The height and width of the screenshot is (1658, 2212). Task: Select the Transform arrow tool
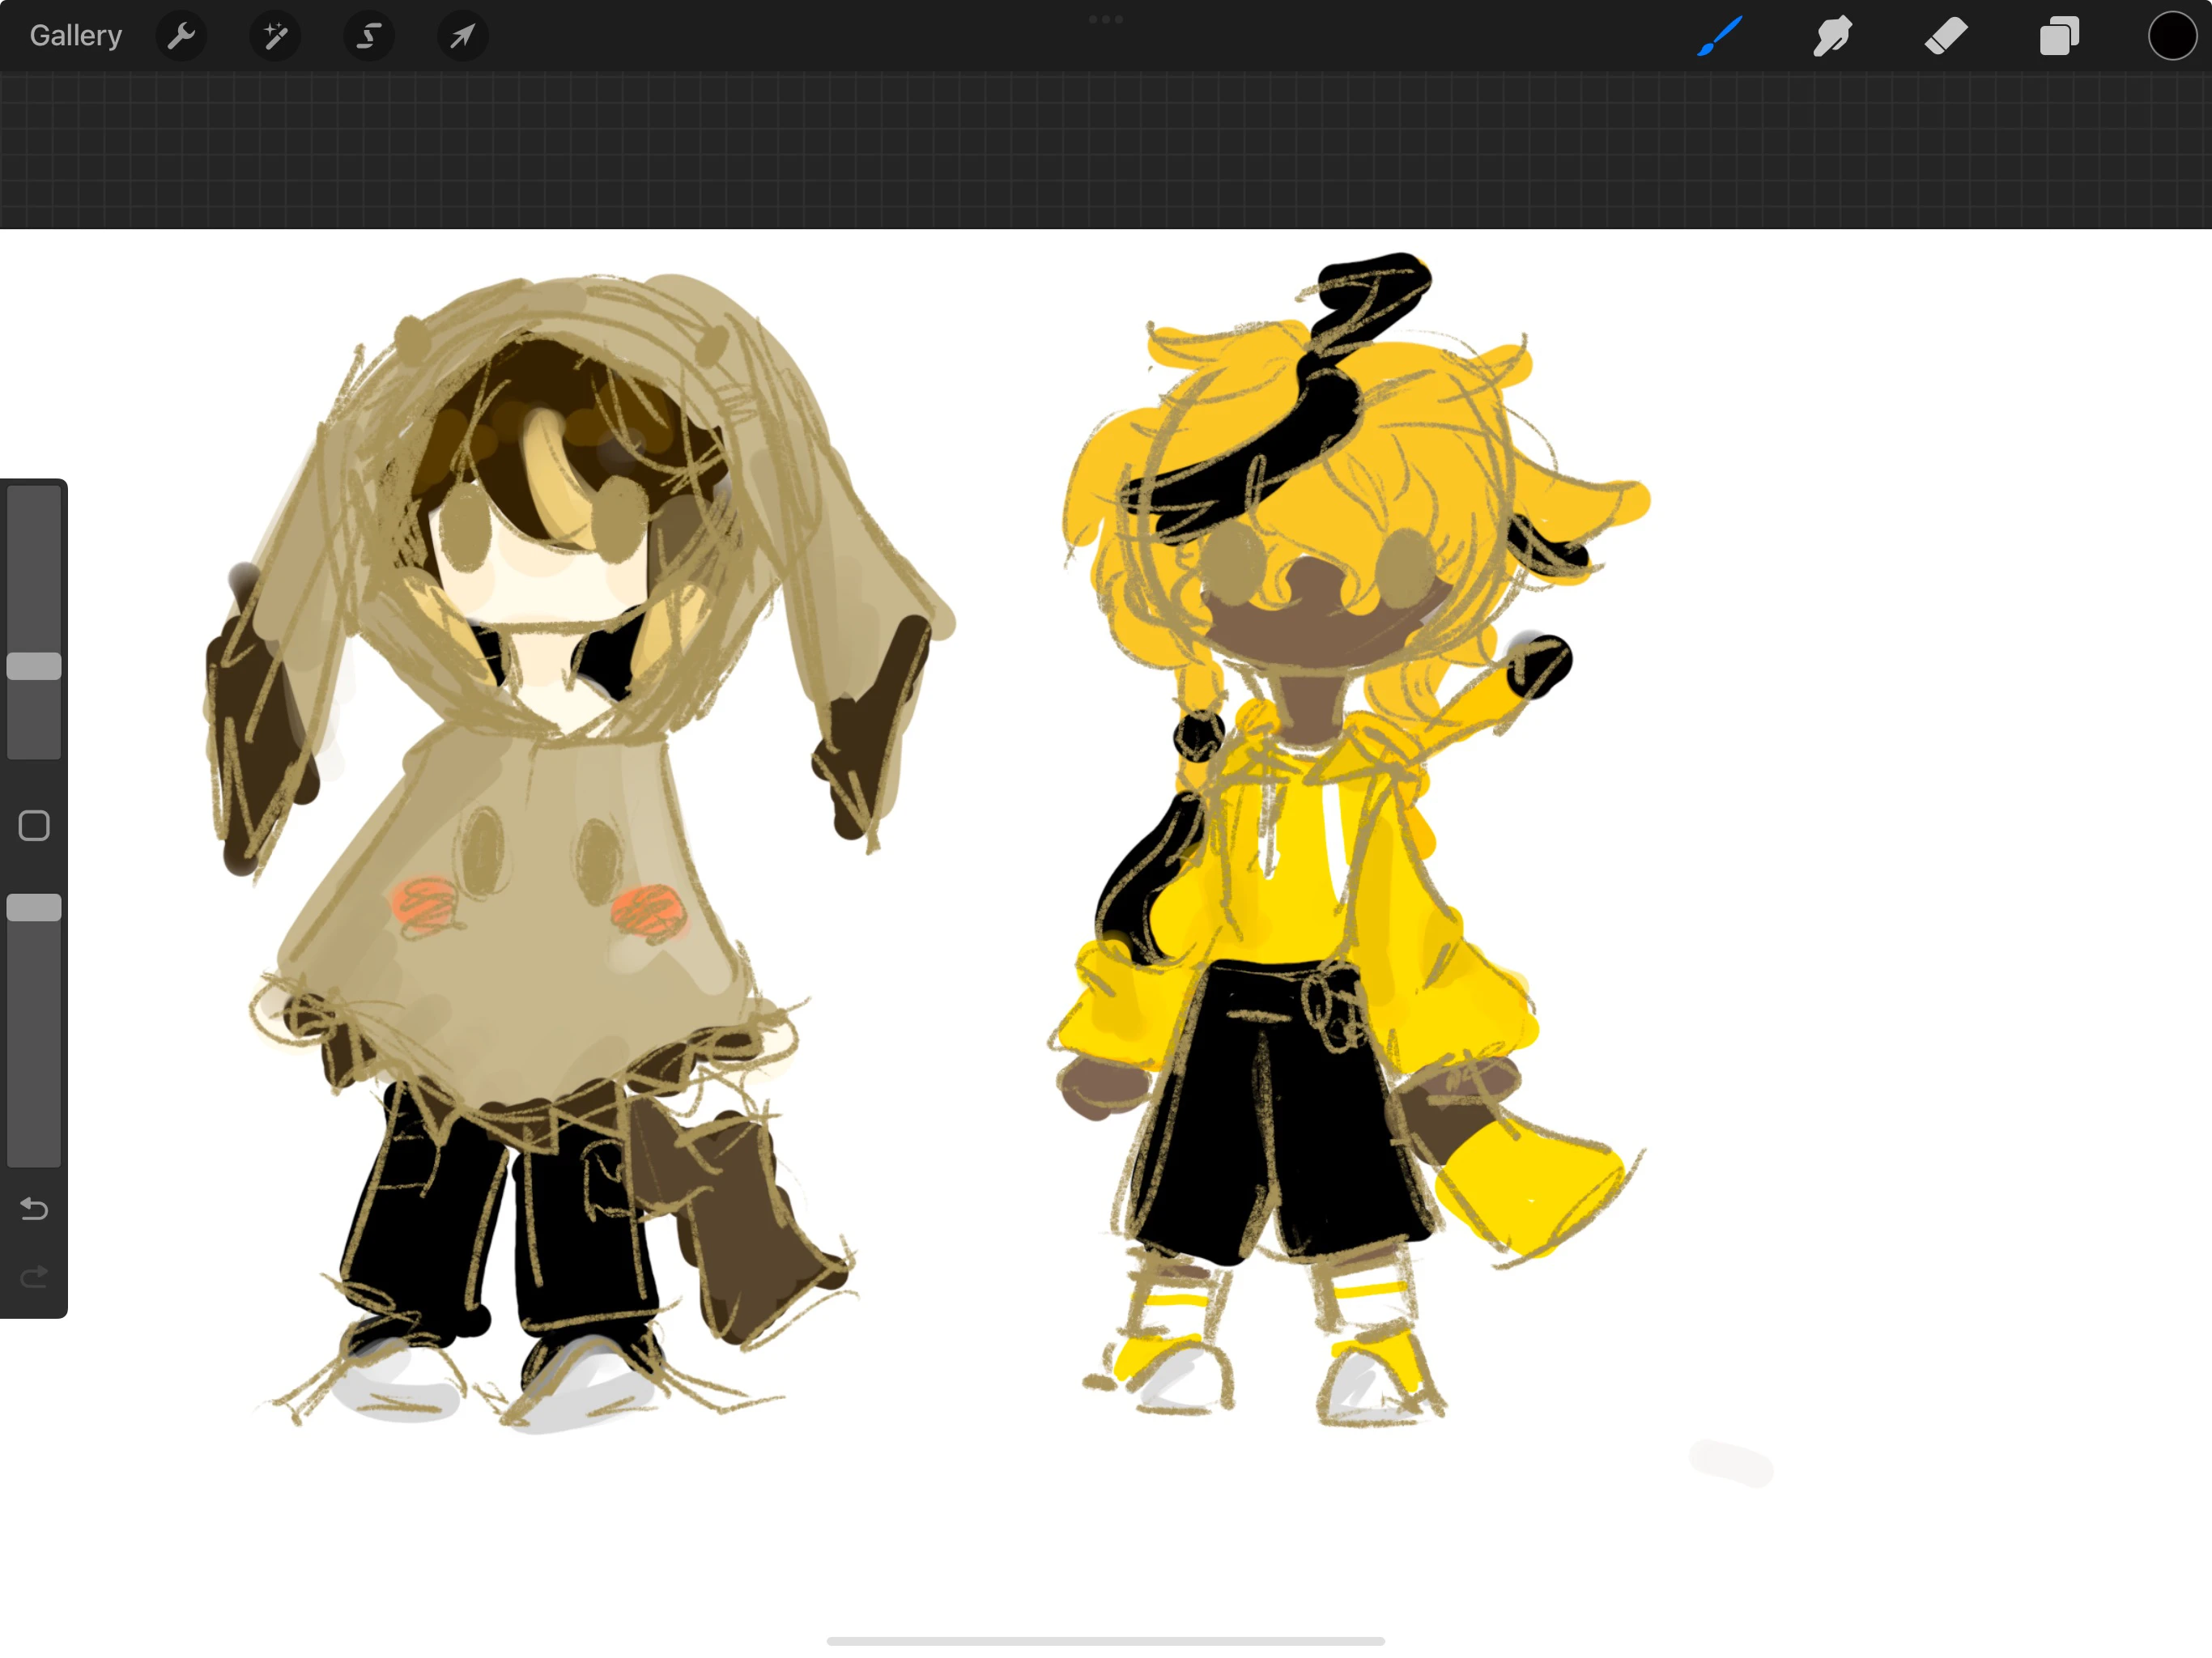tap(461, 36)
